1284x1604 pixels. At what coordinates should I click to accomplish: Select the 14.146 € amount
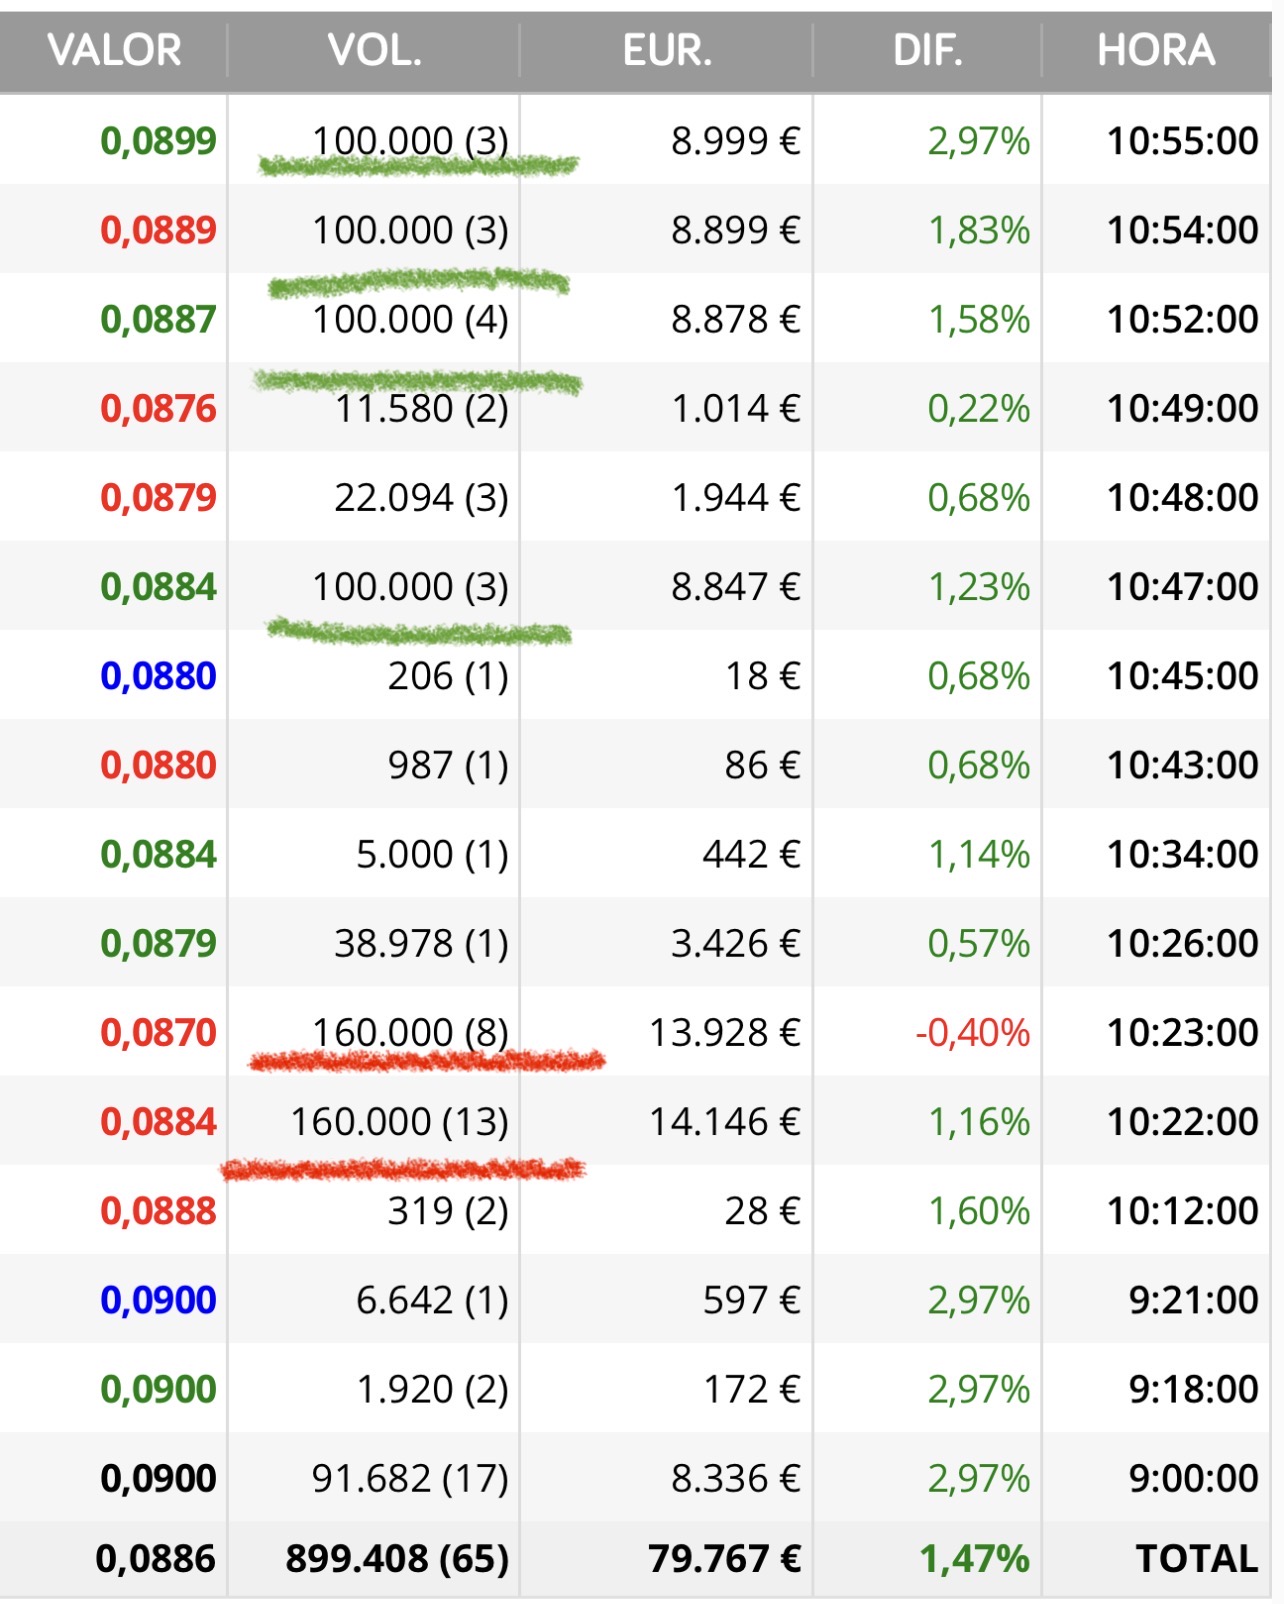[725, 1121]
